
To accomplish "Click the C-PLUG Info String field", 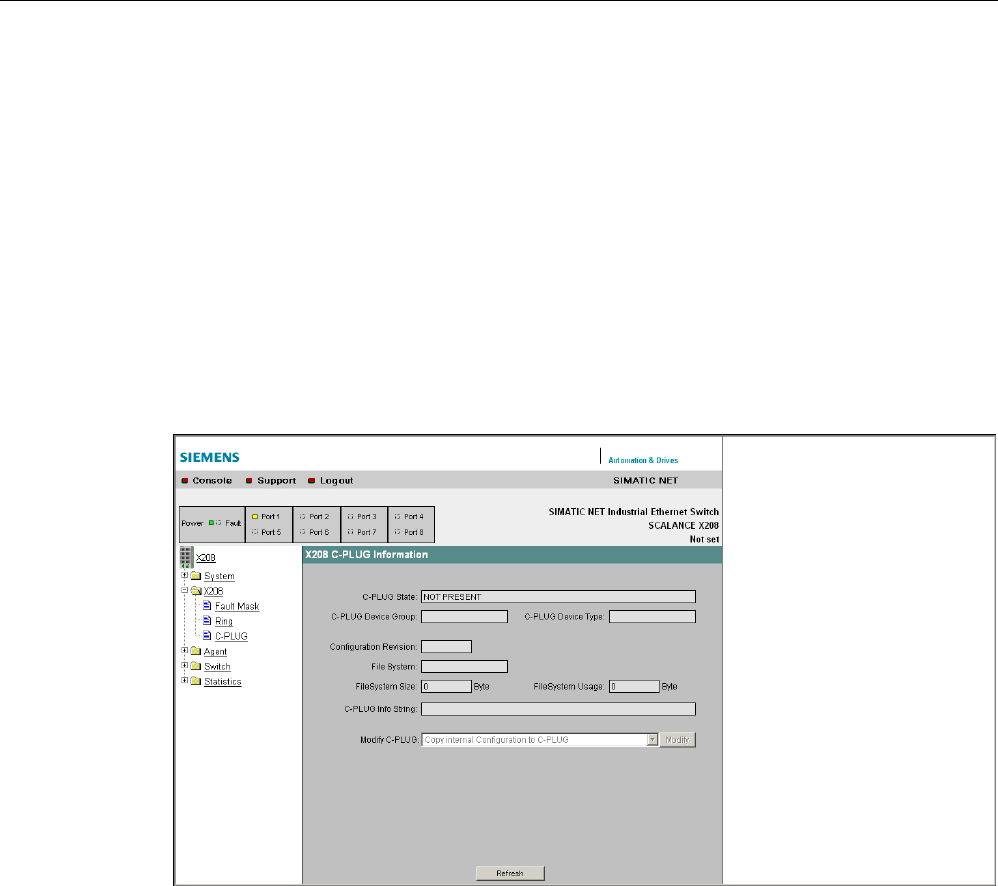I will coord(558,709).
